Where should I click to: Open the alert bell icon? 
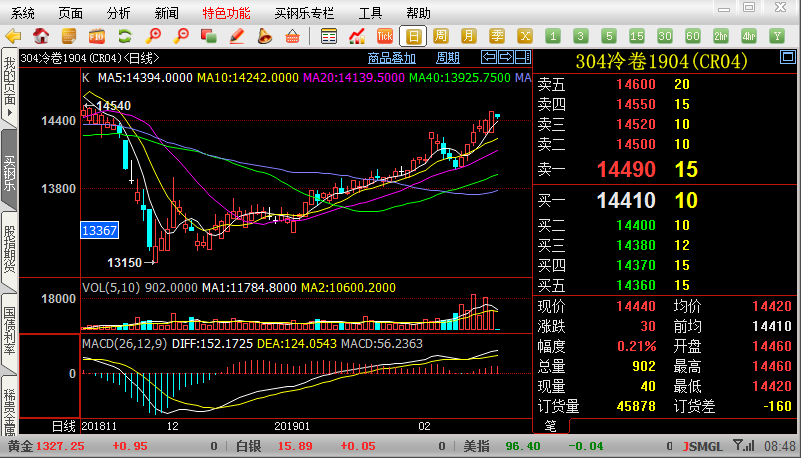[x=264, y=36]
